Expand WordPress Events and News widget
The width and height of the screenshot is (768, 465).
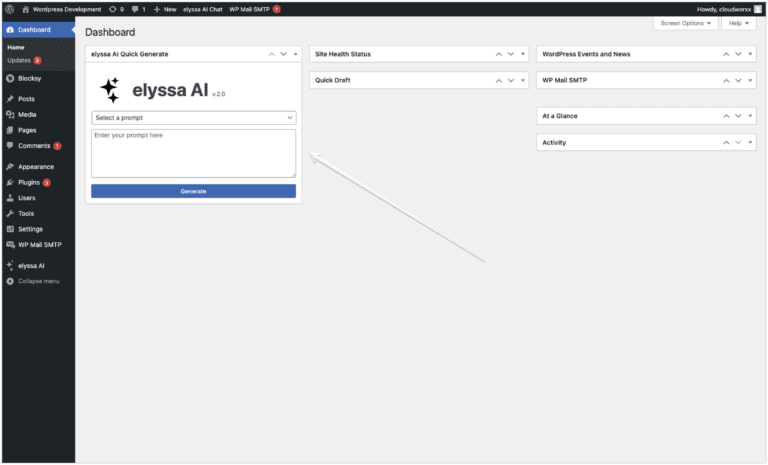pyautogui.click(x=750, y=54)
